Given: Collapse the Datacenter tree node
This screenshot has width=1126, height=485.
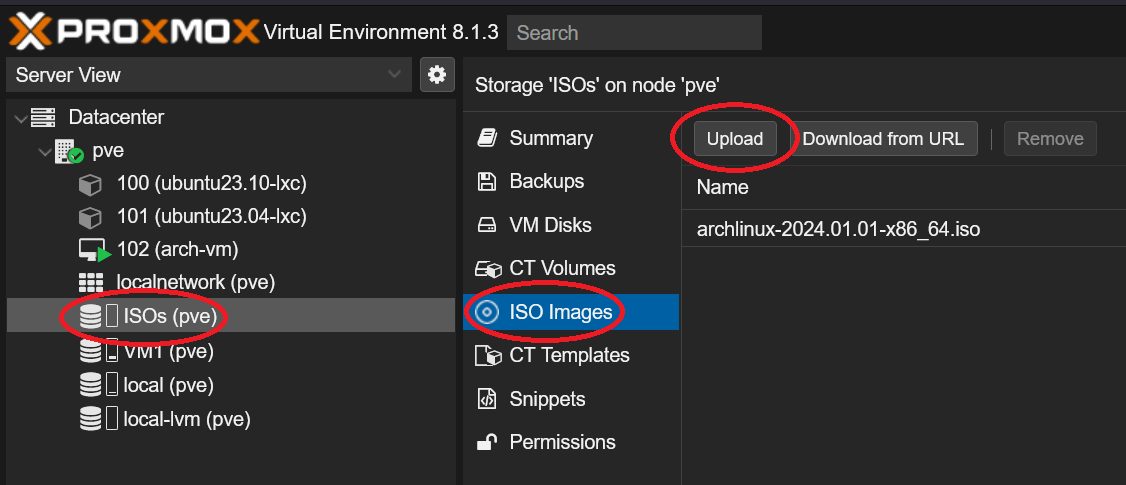Looking at the screenshot, I should (19, 117).
